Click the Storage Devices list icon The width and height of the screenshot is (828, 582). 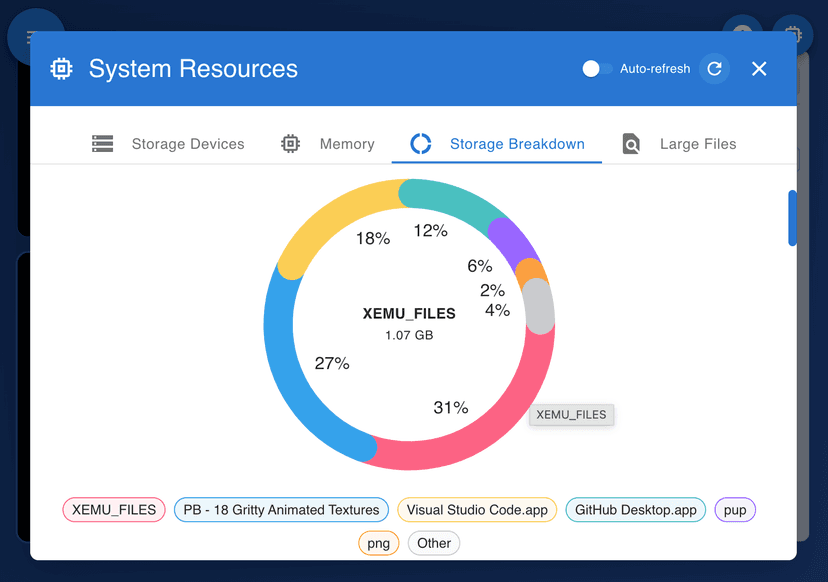click(102, 144)
